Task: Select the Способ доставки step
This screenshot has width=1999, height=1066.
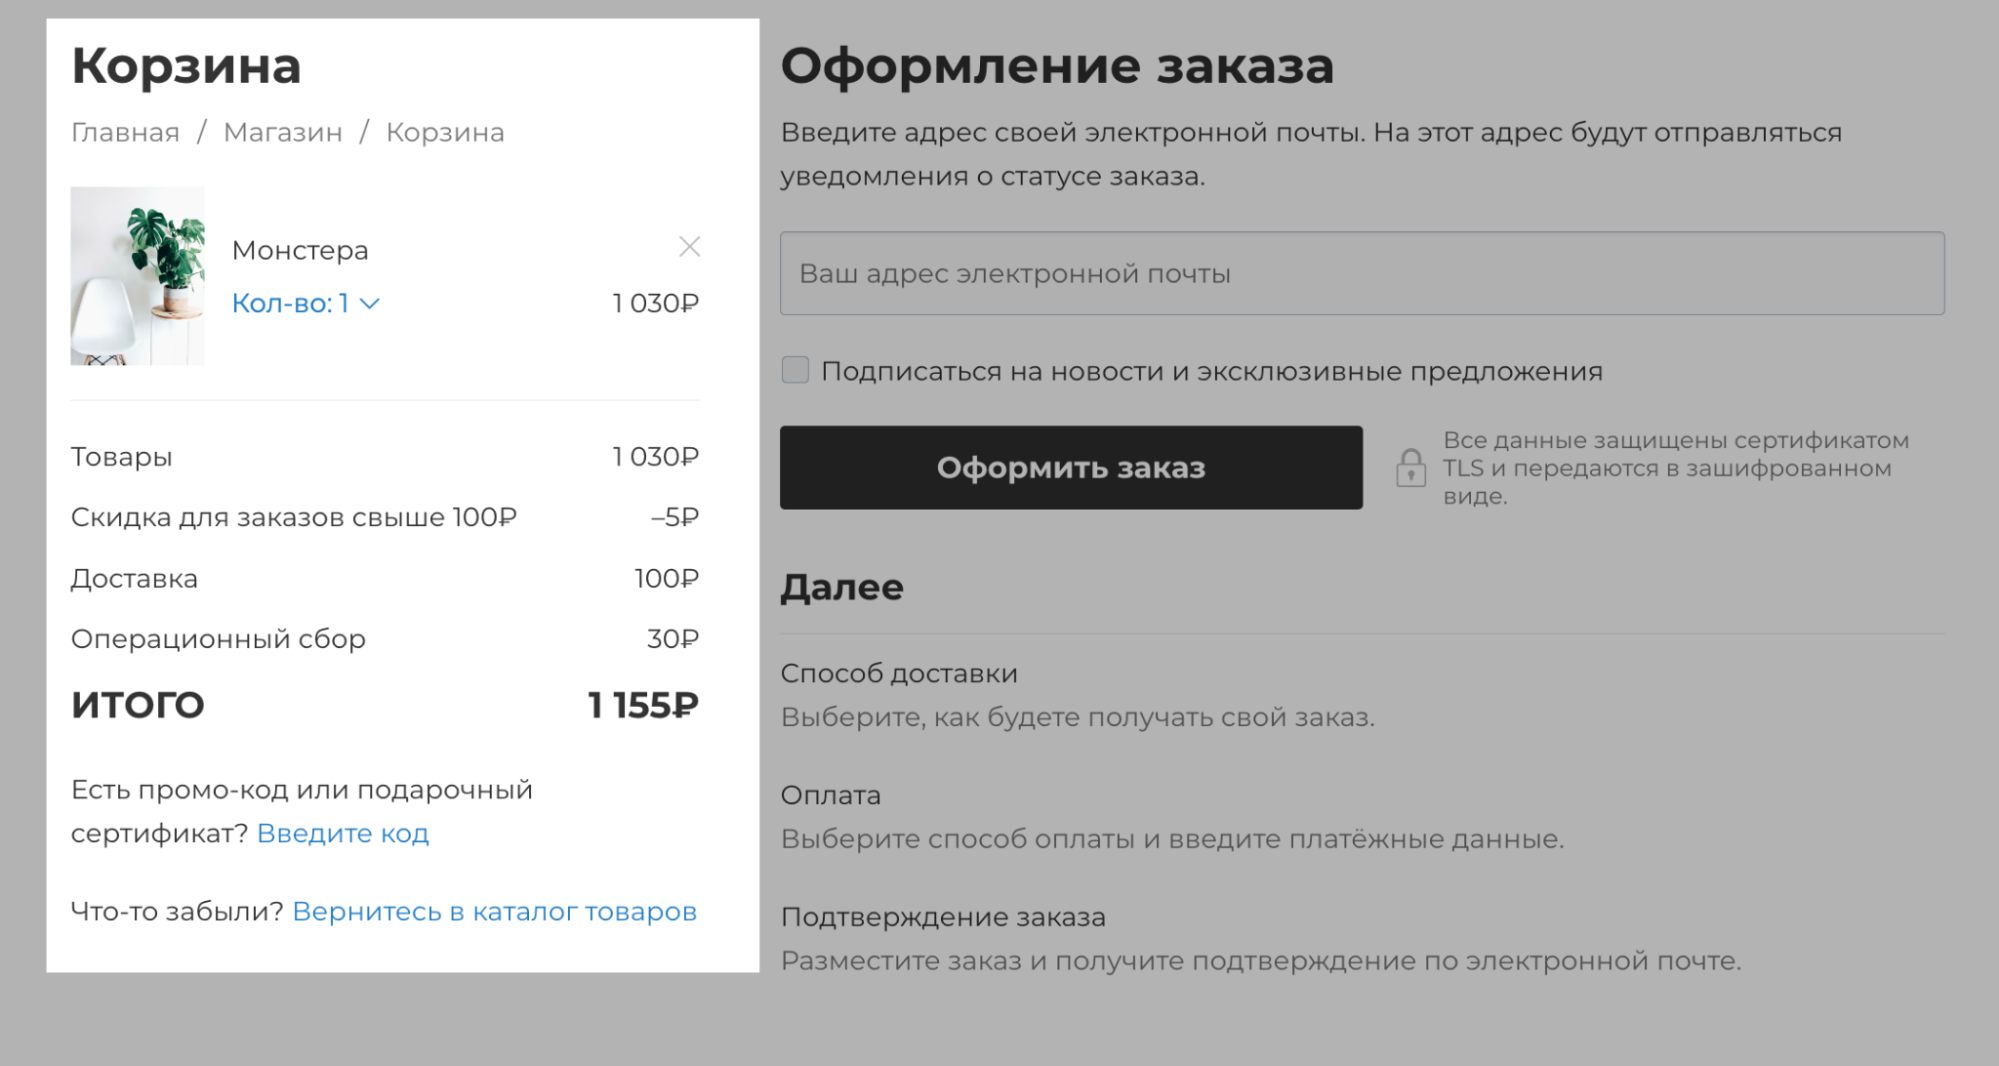Action: [899, 673]
